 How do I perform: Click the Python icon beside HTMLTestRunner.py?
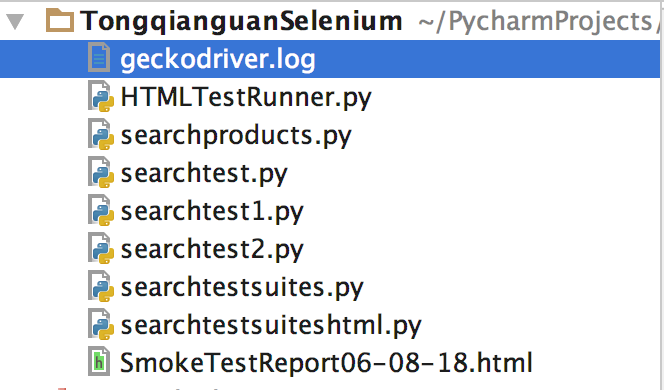(x=100, y=97)
